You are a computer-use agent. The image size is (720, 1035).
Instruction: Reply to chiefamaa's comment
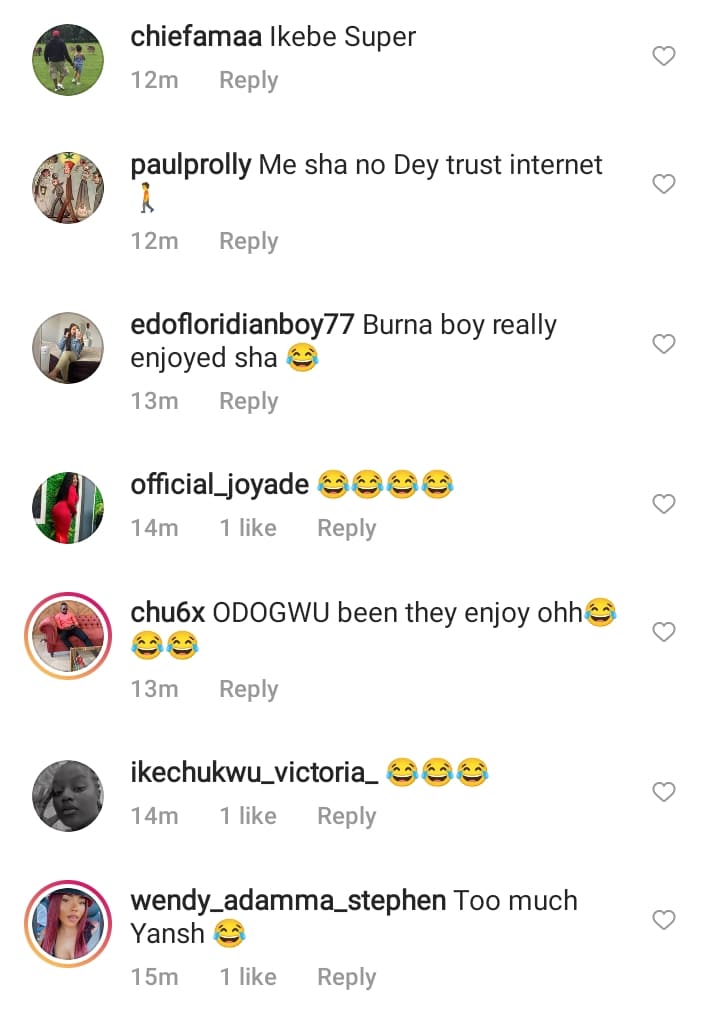click(x=248, y=80)
